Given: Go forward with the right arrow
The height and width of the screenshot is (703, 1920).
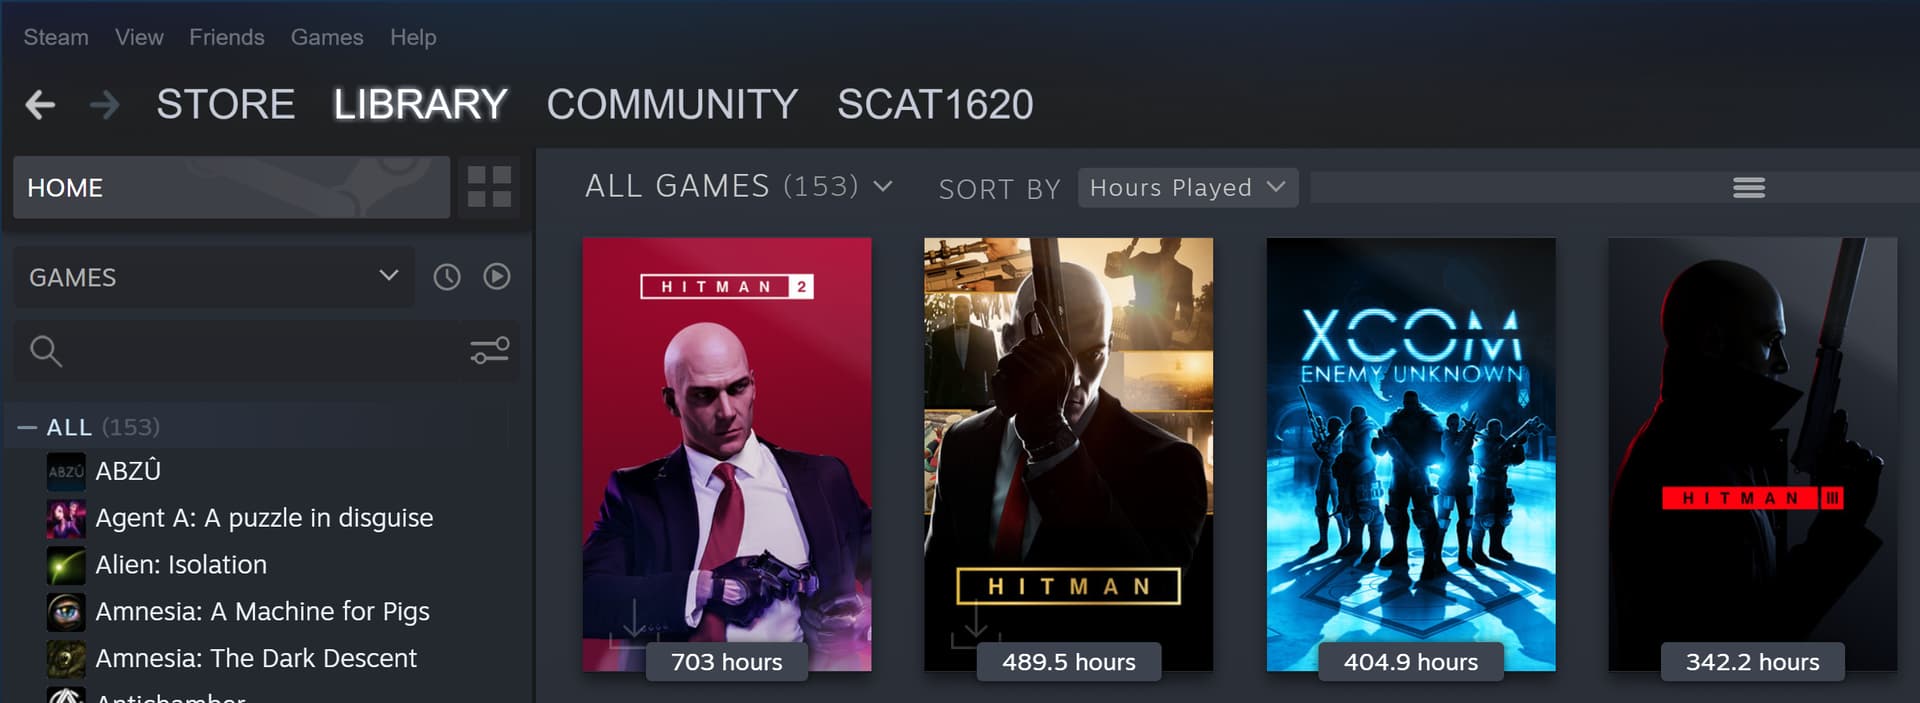Looking at the screenshot, I should (x=104, y=104).
